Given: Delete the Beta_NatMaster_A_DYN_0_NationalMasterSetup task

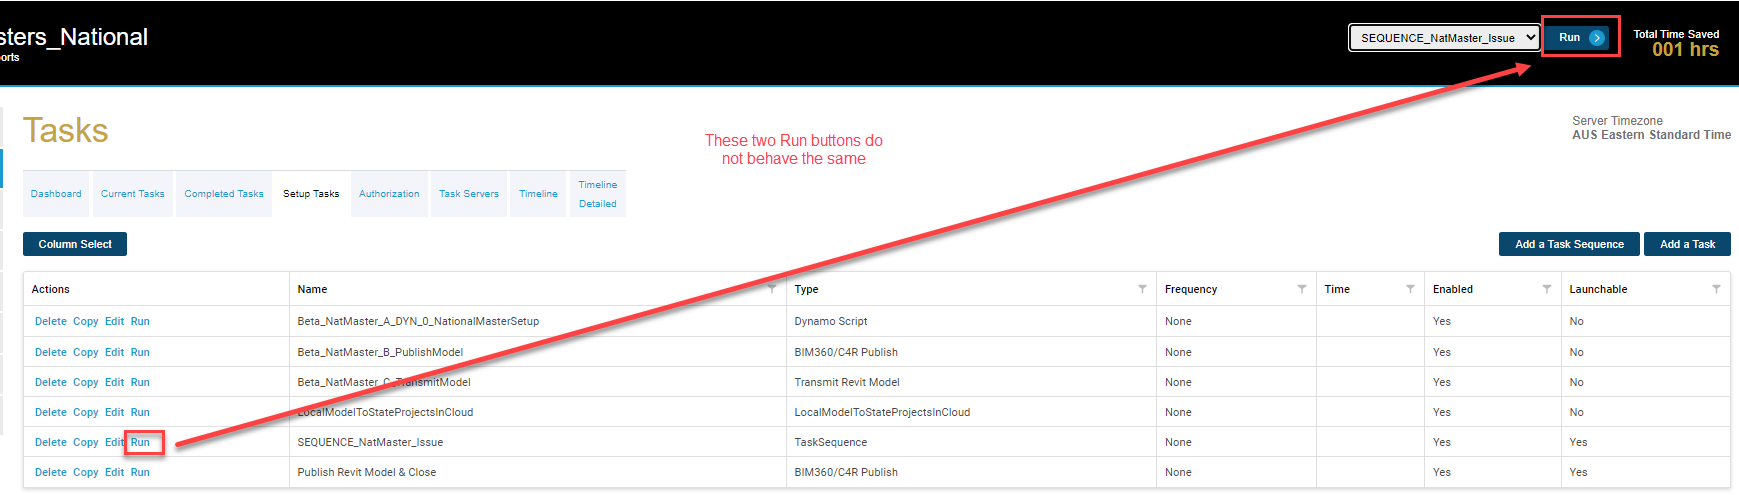Looking at the screenshot, I should click(x=50, y=322).
